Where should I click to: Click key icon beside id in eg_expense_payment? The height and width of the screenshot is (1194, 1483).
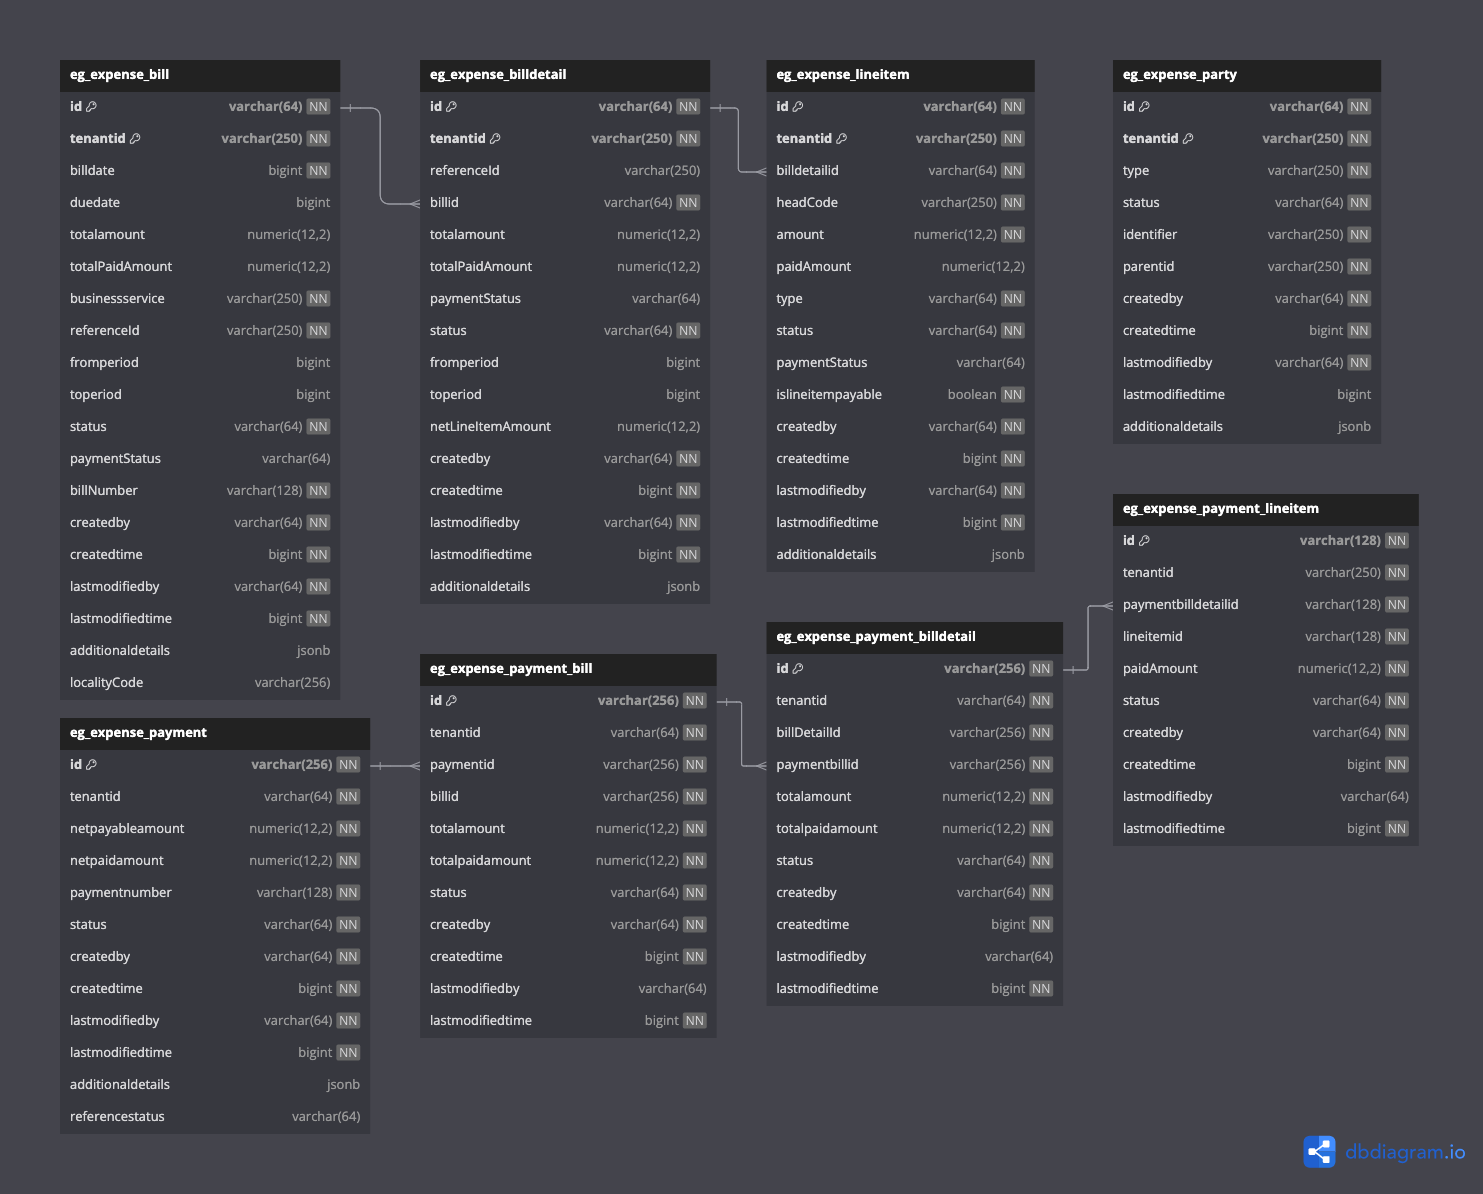tap(92, 764)
